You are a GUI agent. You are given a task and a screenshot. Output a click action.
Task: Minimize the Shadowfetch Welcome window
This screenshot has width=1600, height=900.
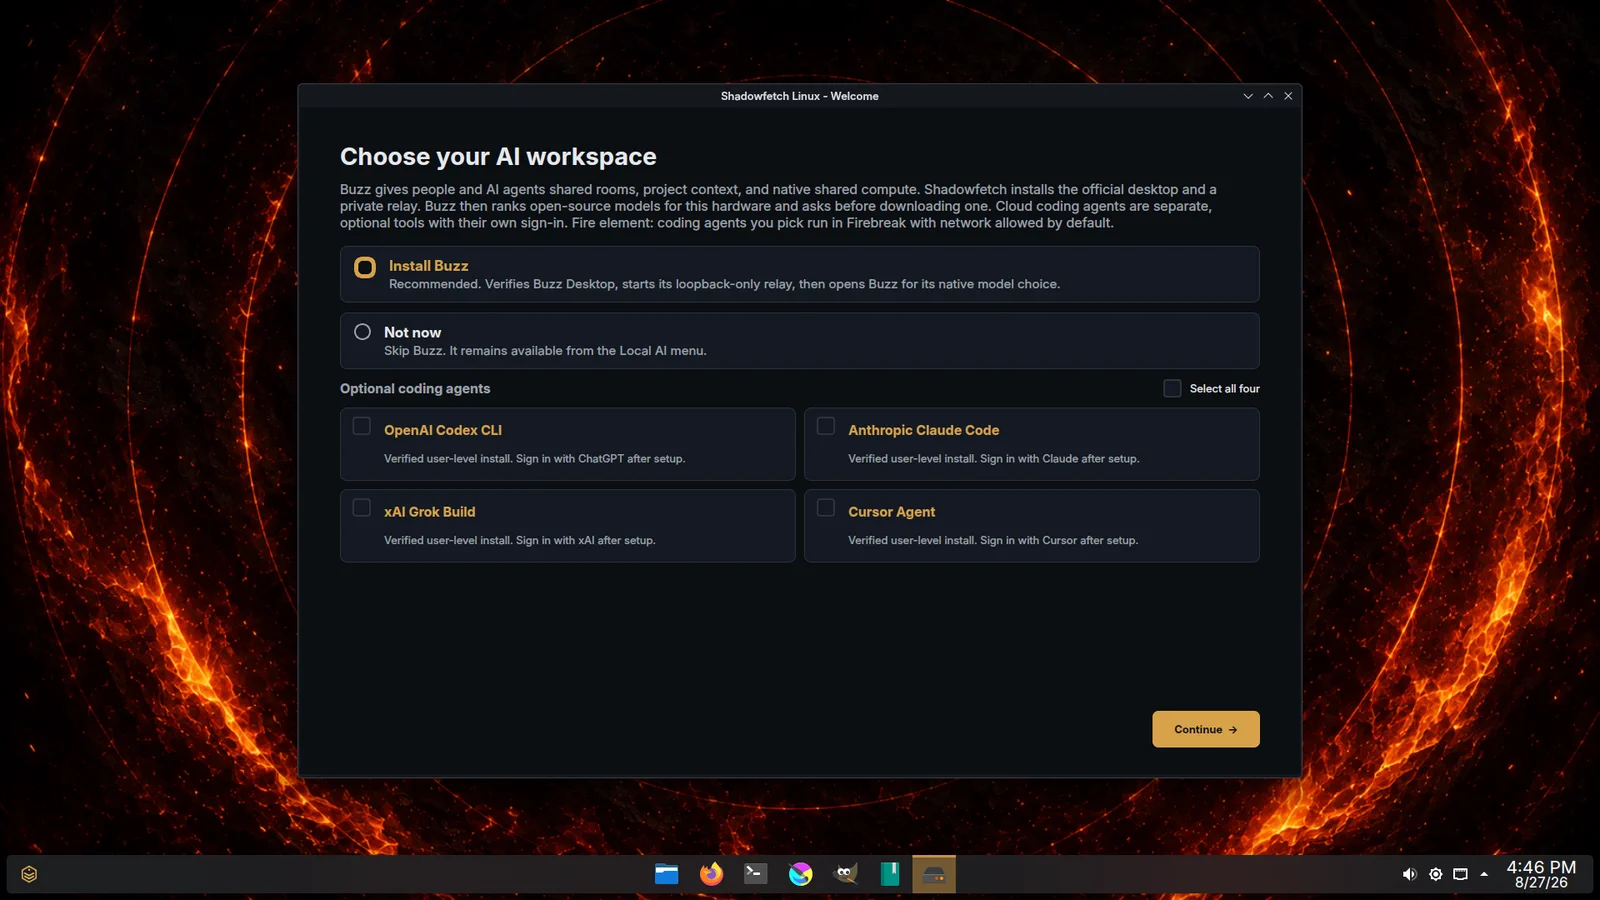point(1248,96)
